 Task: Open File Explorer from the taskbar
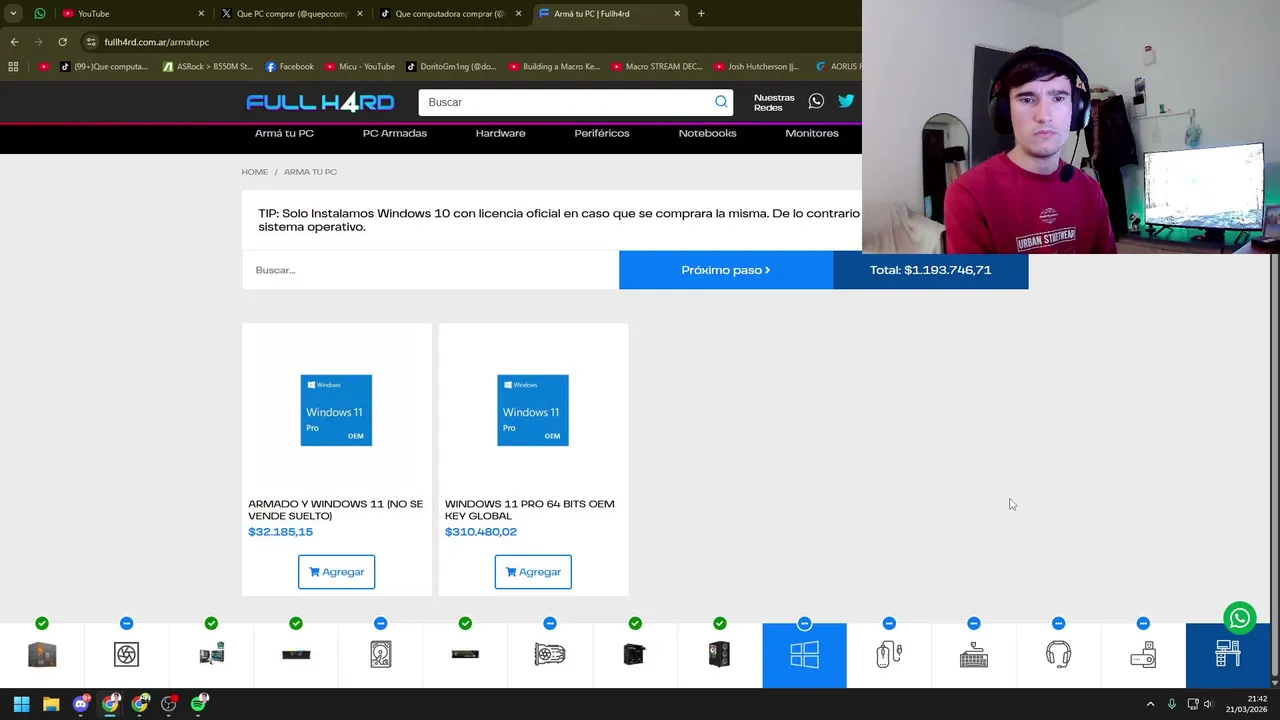pos(51,704)
